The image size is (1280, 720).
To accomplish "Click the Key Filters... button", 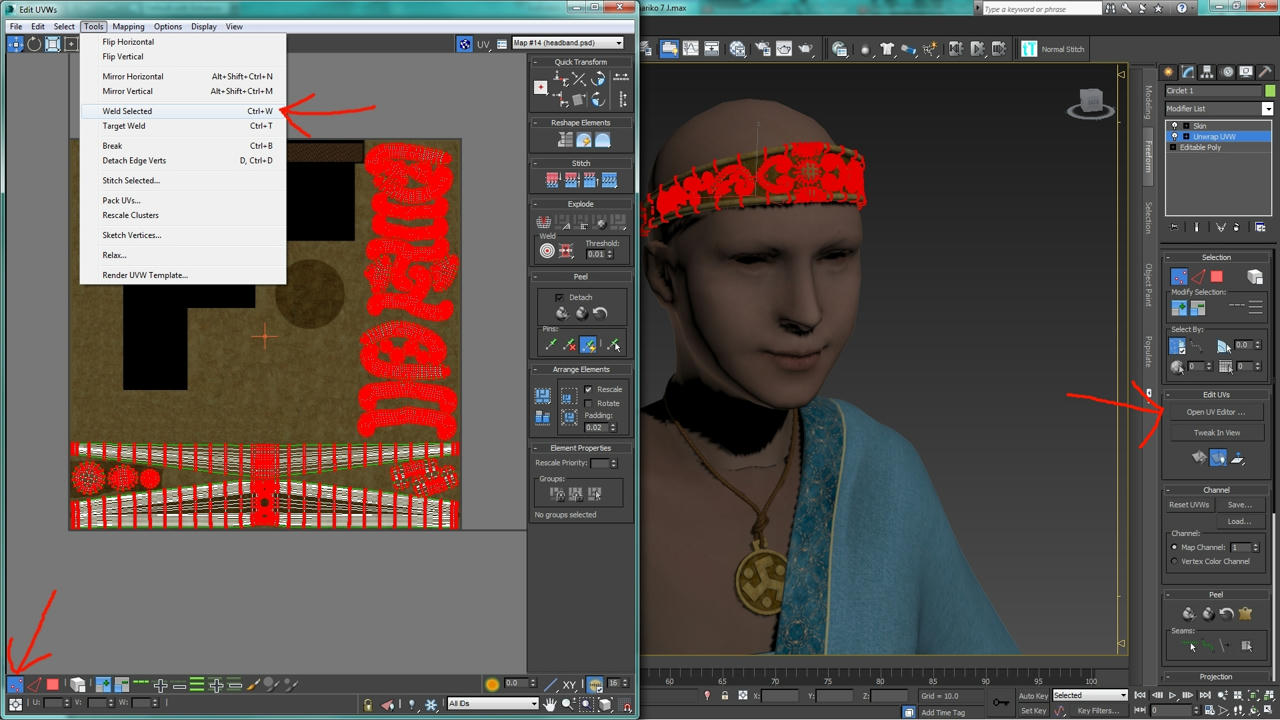I will point(1098,711).
